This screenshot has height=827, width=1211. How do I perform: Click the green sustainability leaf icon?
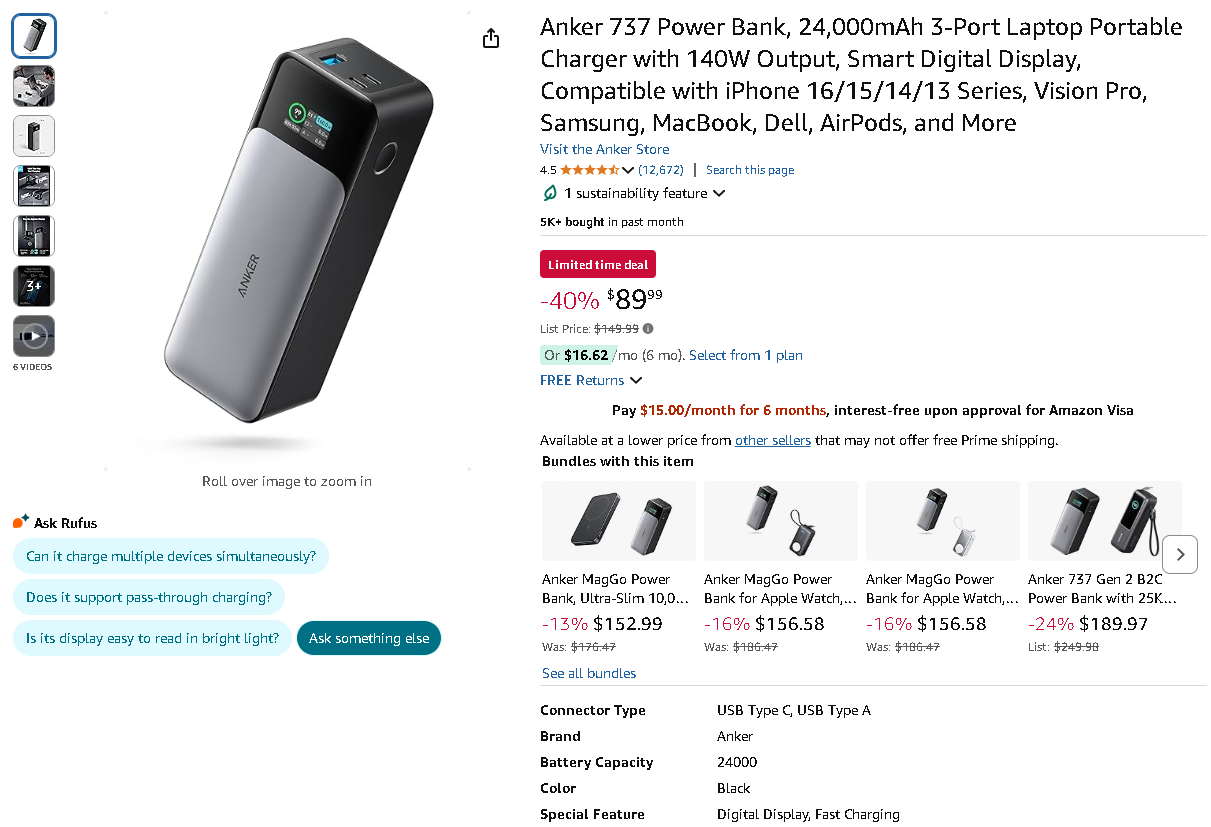click(549, 193)
